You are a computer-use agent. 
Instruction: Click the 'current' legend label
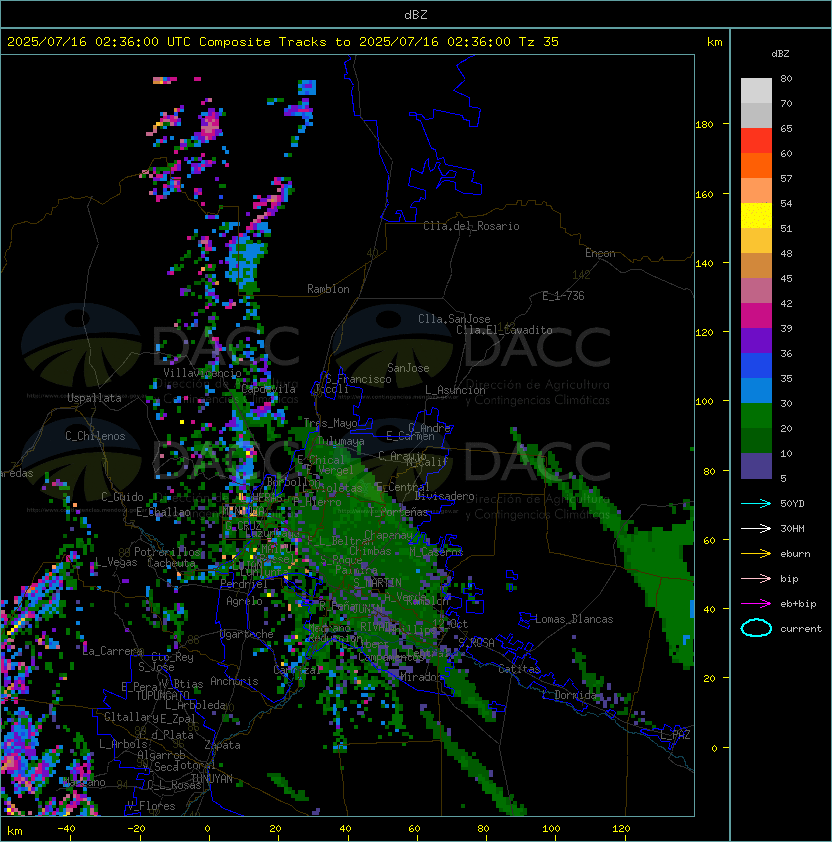point(801,629)
